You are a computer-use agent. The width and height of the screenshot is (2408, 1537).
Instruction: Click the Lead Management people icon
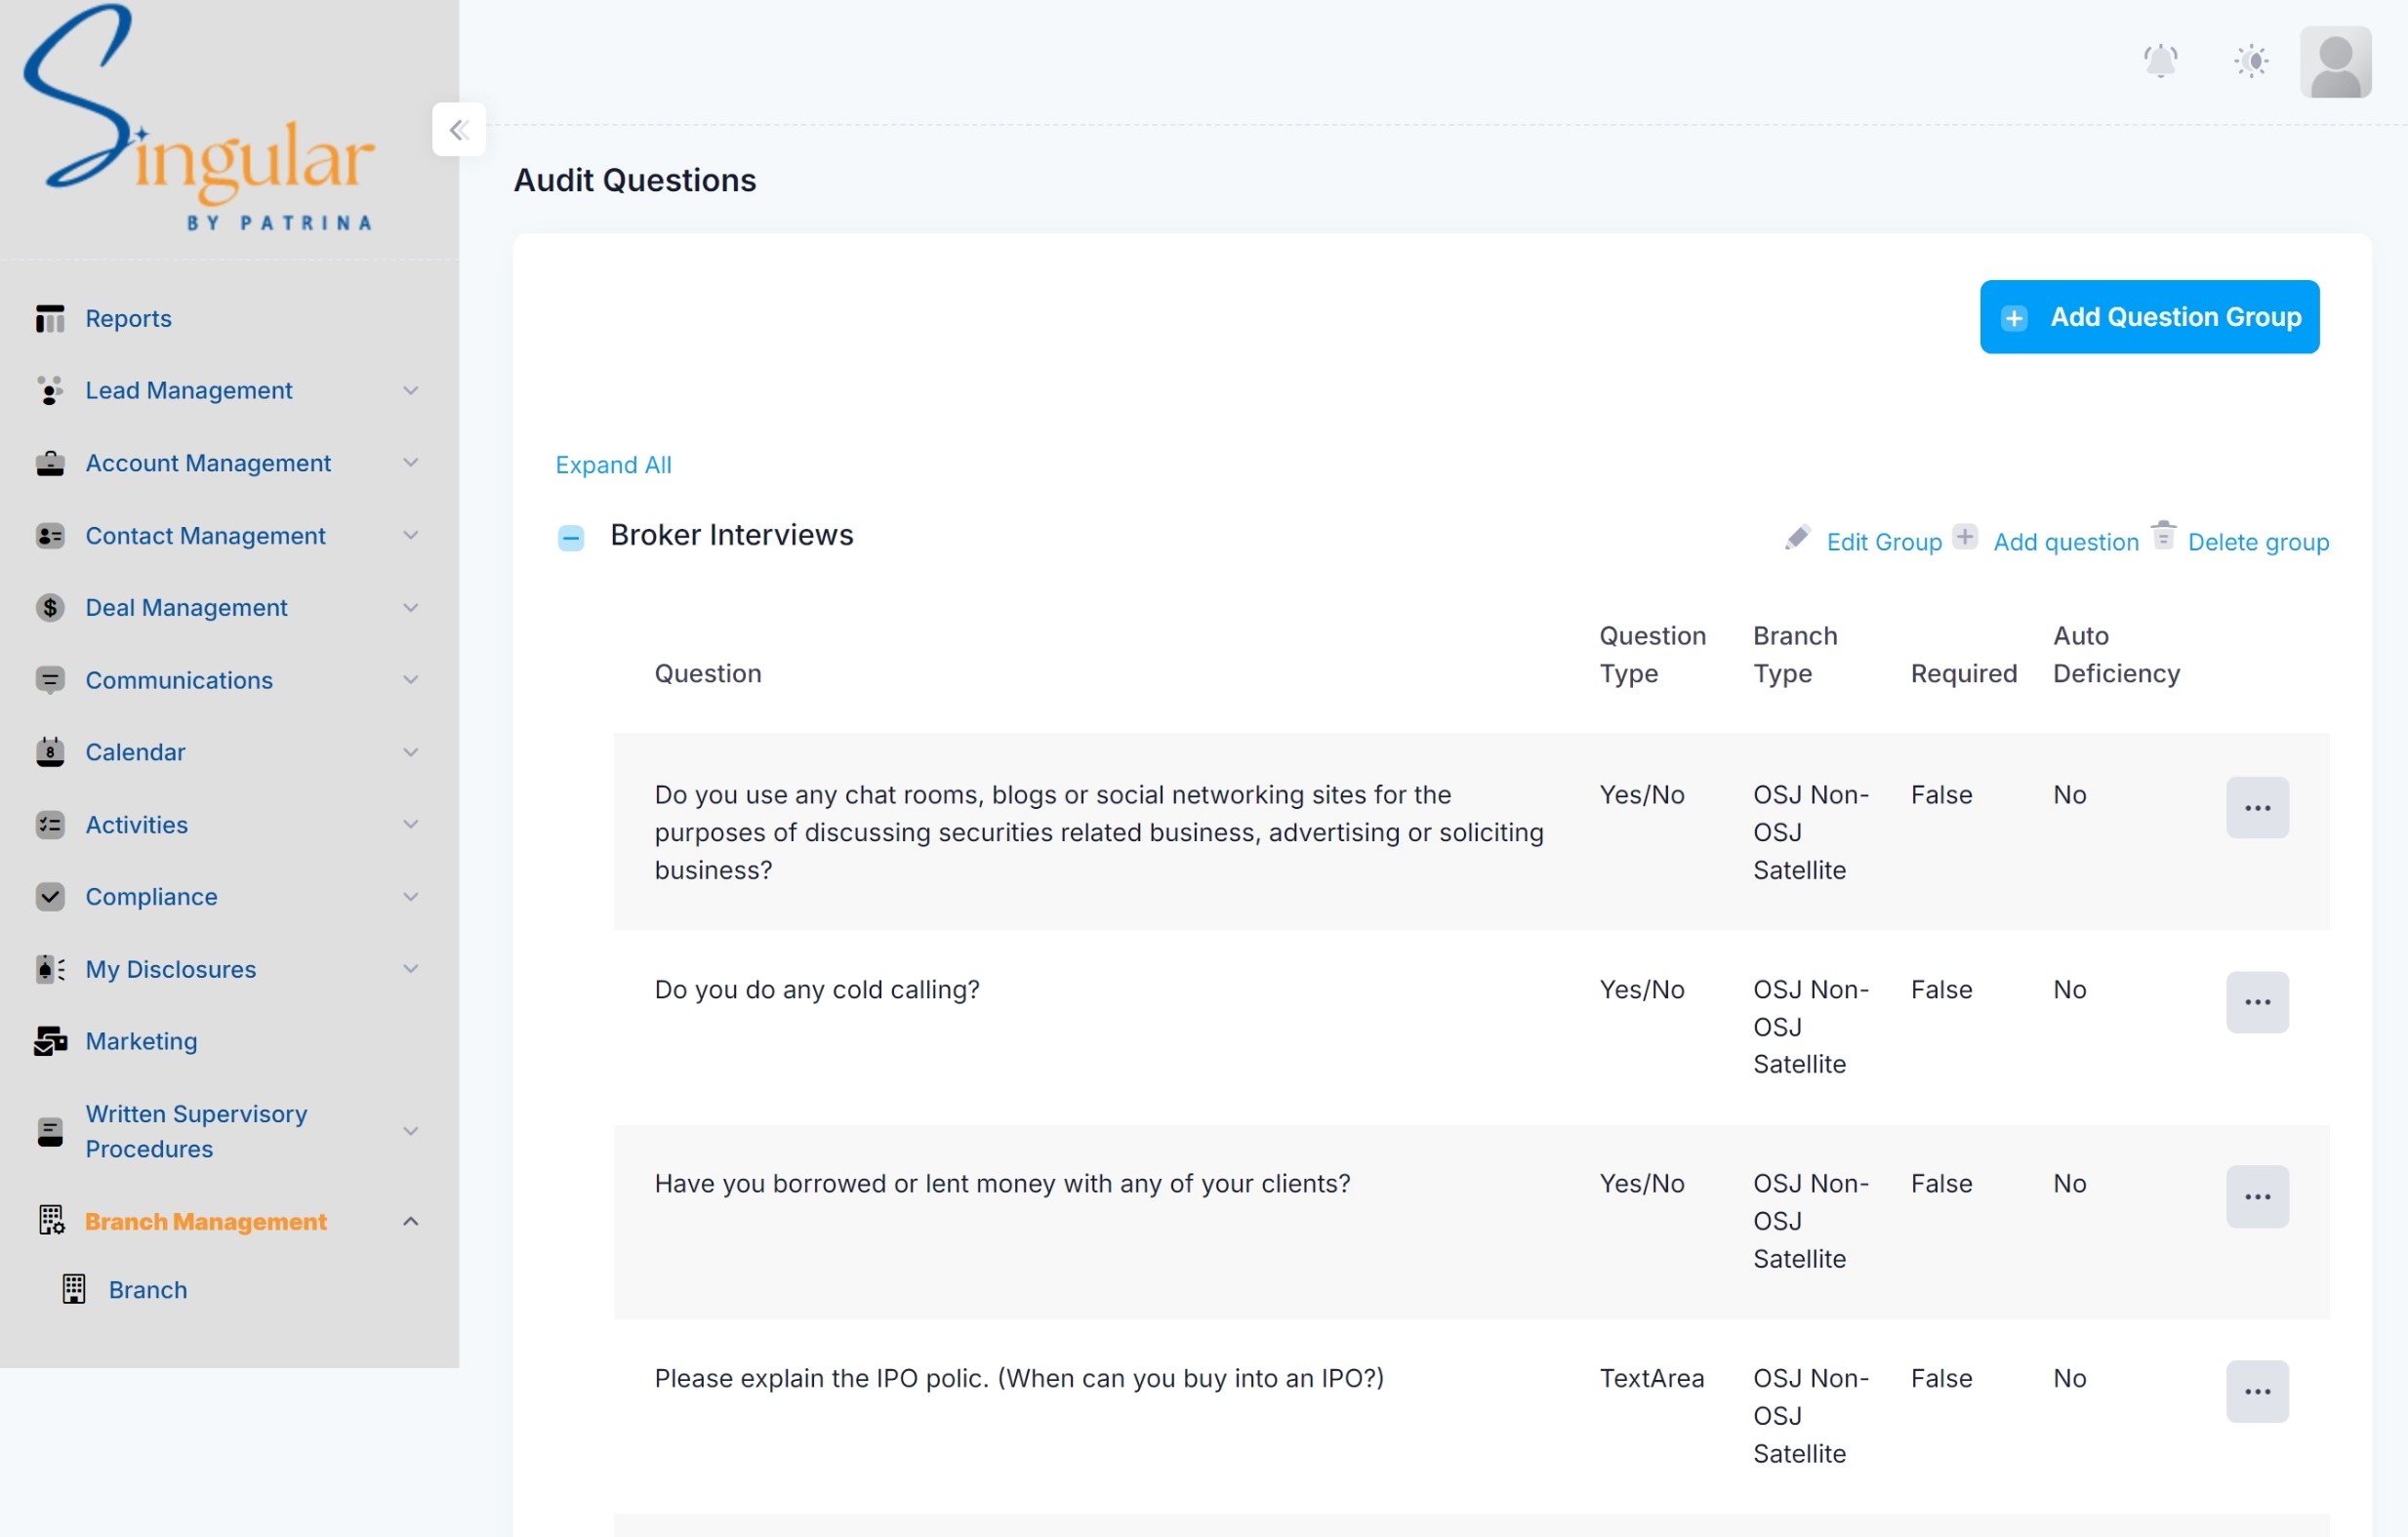[50, 390]
